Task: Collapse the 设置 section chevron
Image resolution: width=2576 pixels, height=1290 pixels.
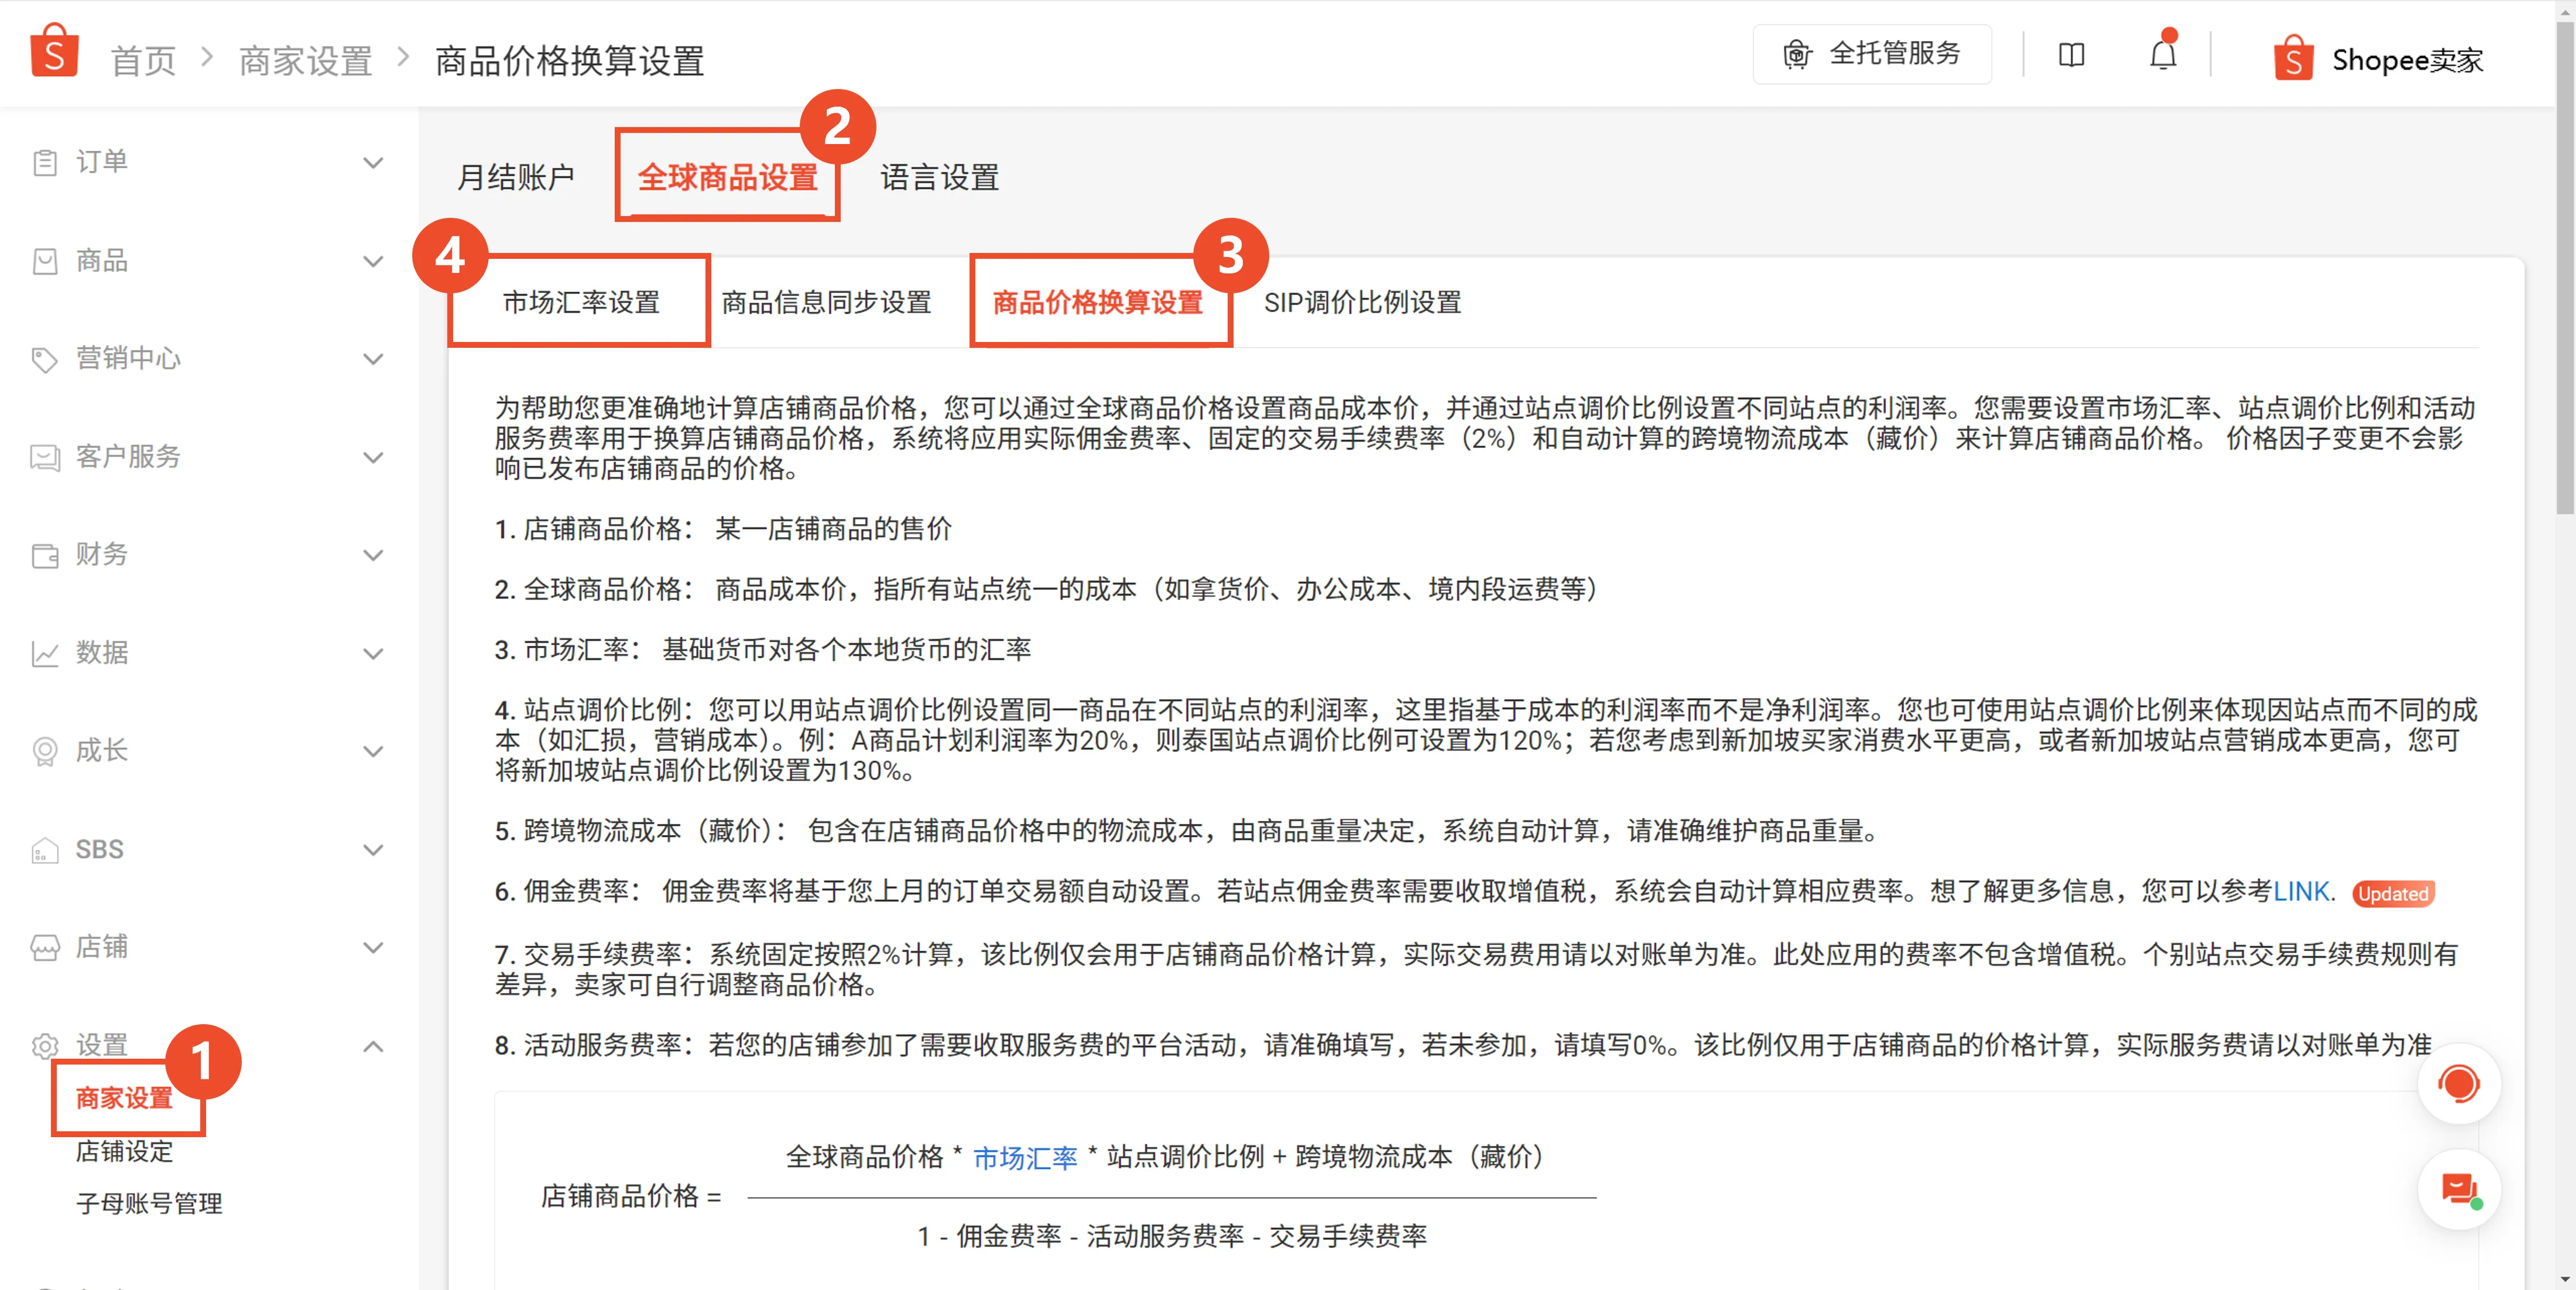Action: click(373, 1046)
